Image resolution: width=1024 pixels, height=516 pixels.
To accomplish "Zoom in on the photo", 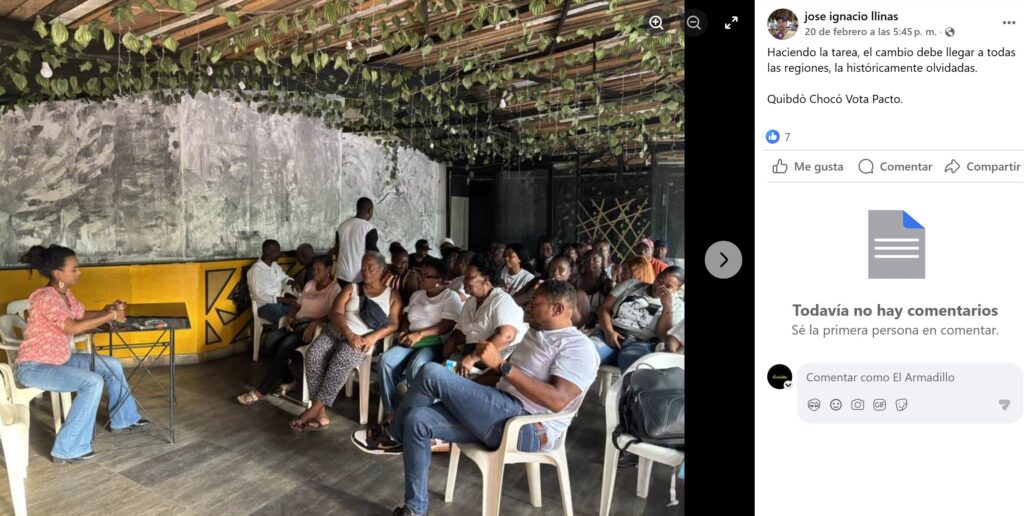I will [x=656, y=23].
